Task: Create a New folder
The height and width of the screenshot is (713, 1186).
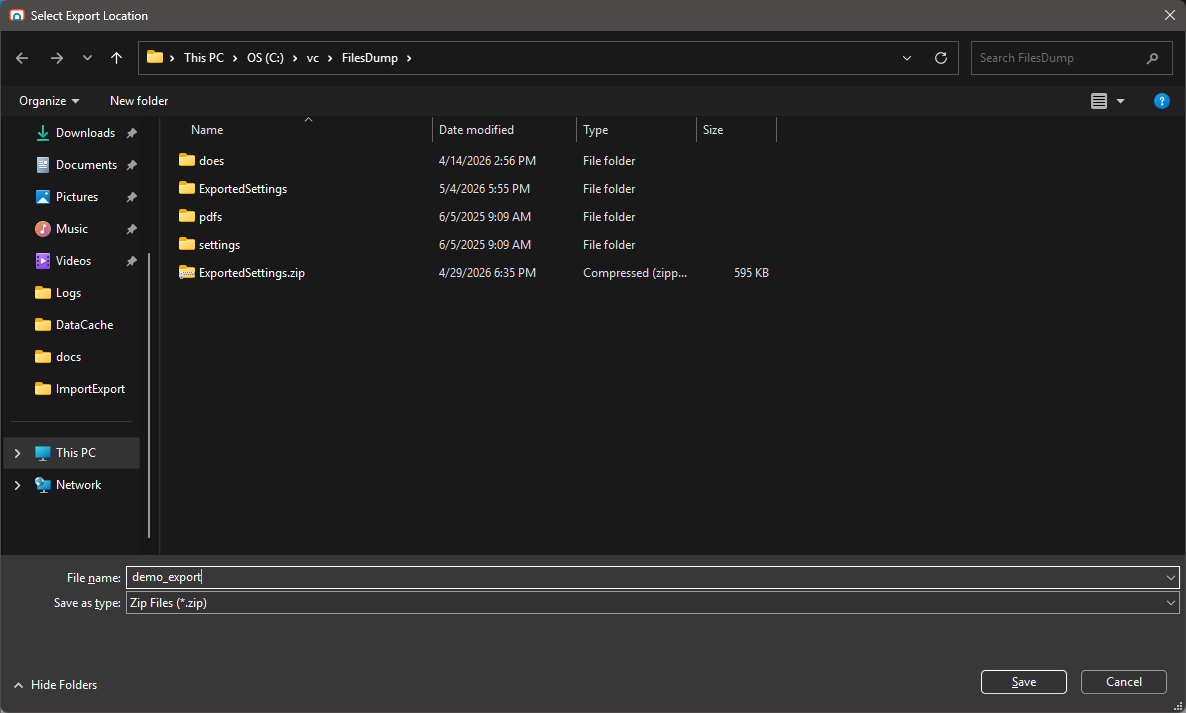Action: 139,101
